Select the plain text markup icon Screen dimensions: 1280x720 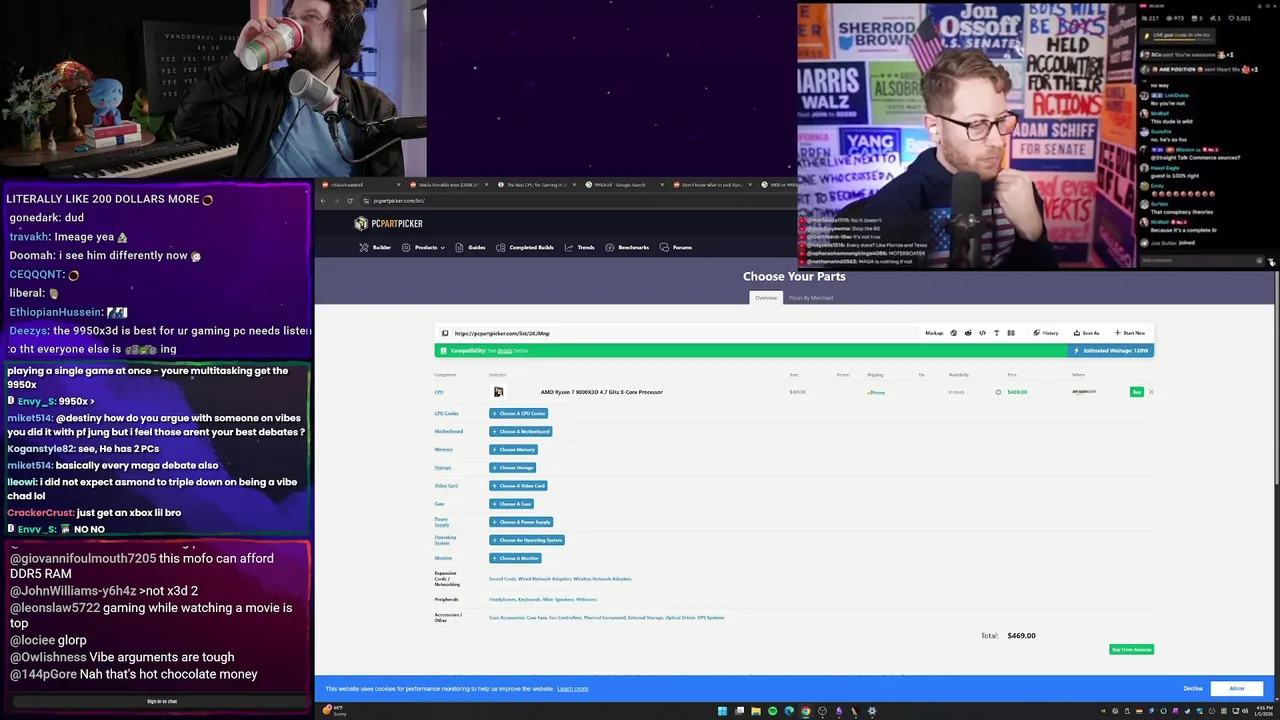996,333
